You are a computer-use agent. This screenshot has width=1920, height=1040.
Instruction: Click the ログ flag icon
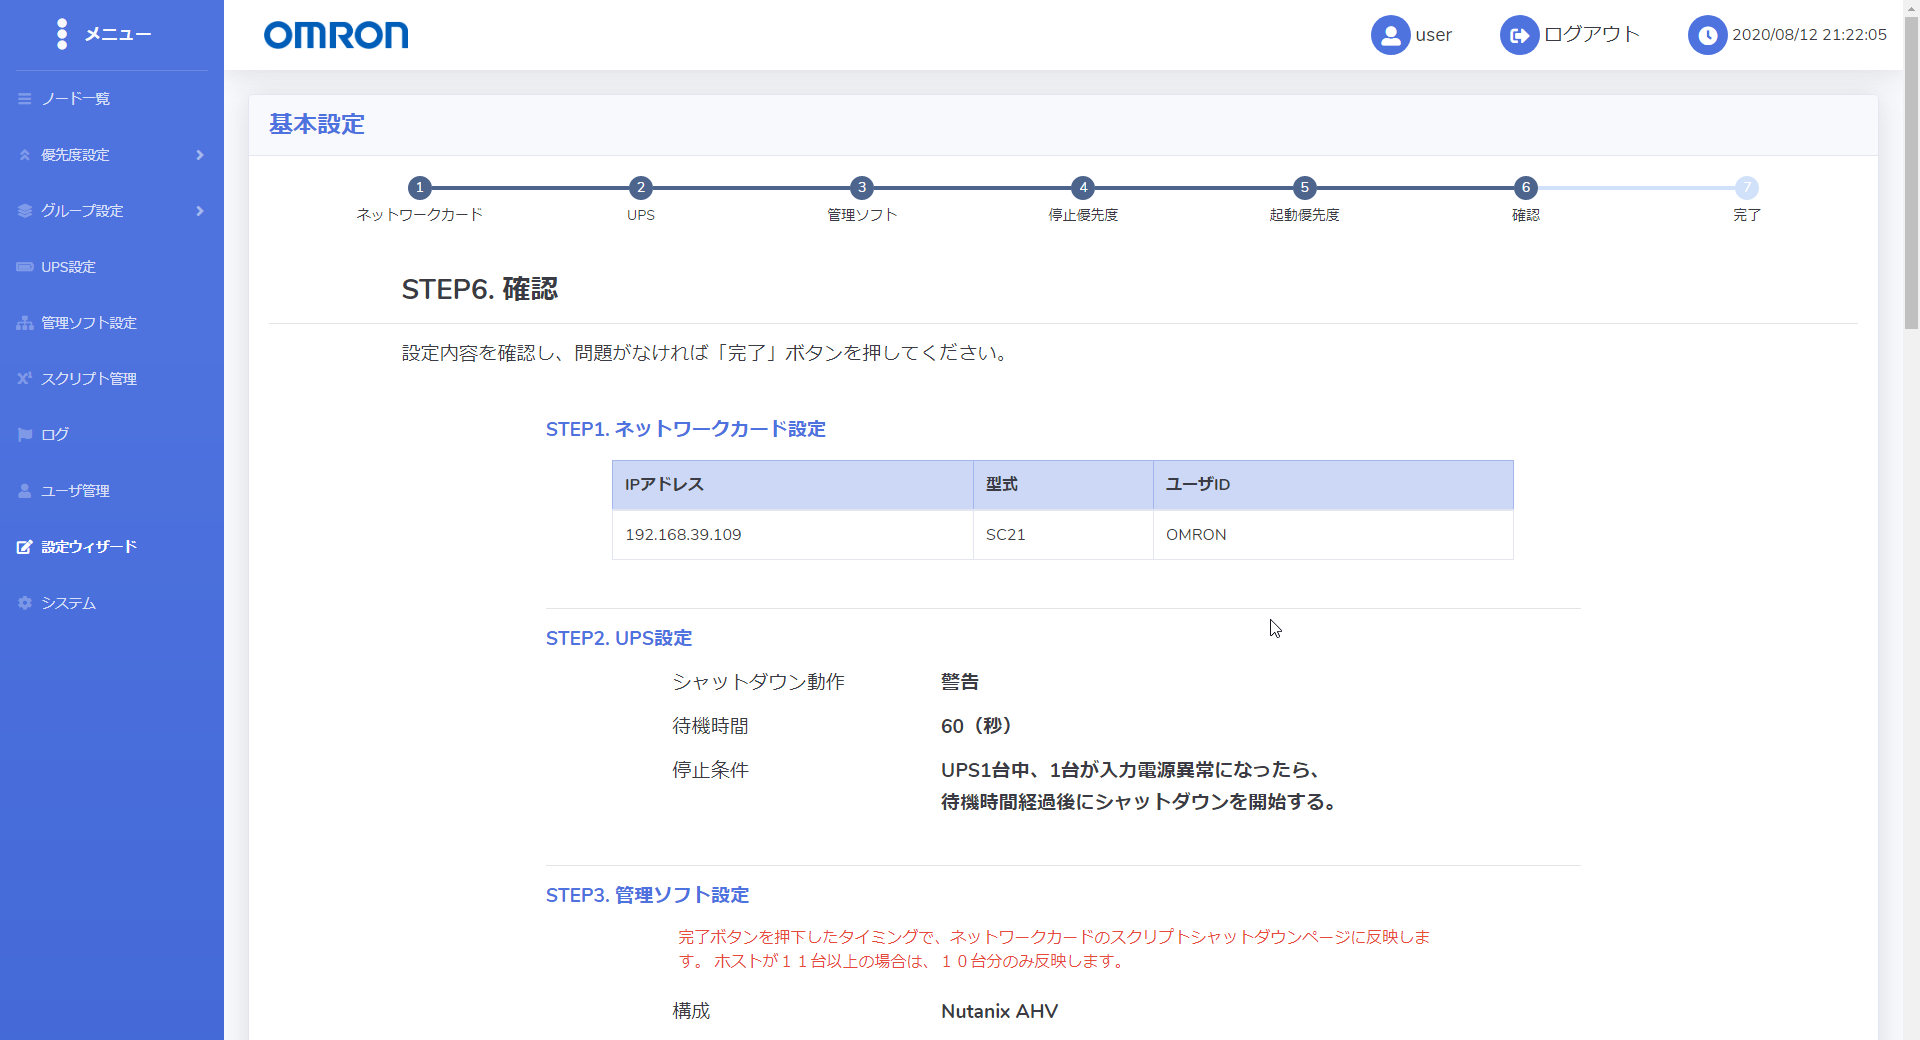pyautogui.click(x=25, y=435)
